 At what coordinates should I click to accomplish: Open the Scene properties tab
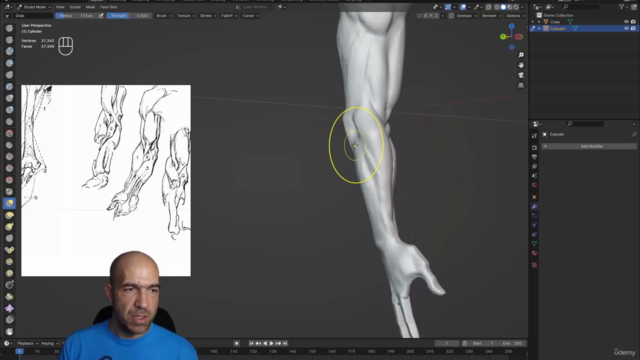[534, 176]
